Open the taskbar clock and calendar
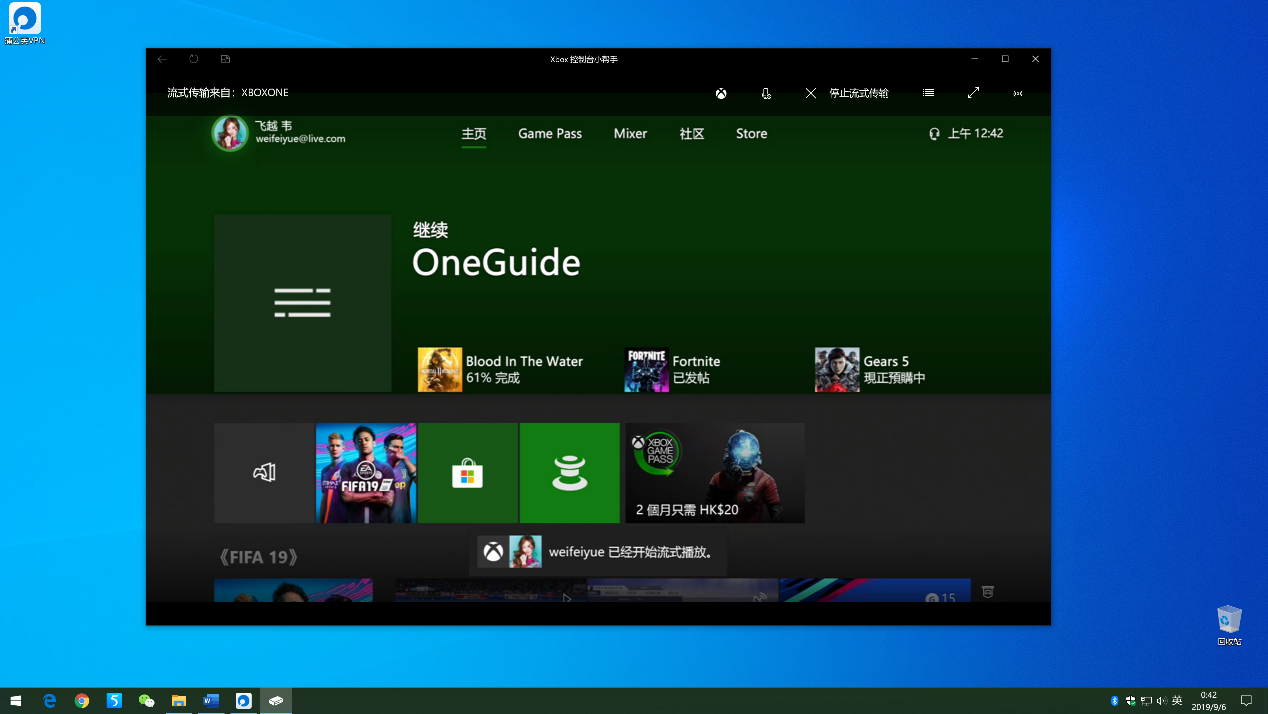The image size is (1268, 714). pyautogui.click(x=1209, y=701)
